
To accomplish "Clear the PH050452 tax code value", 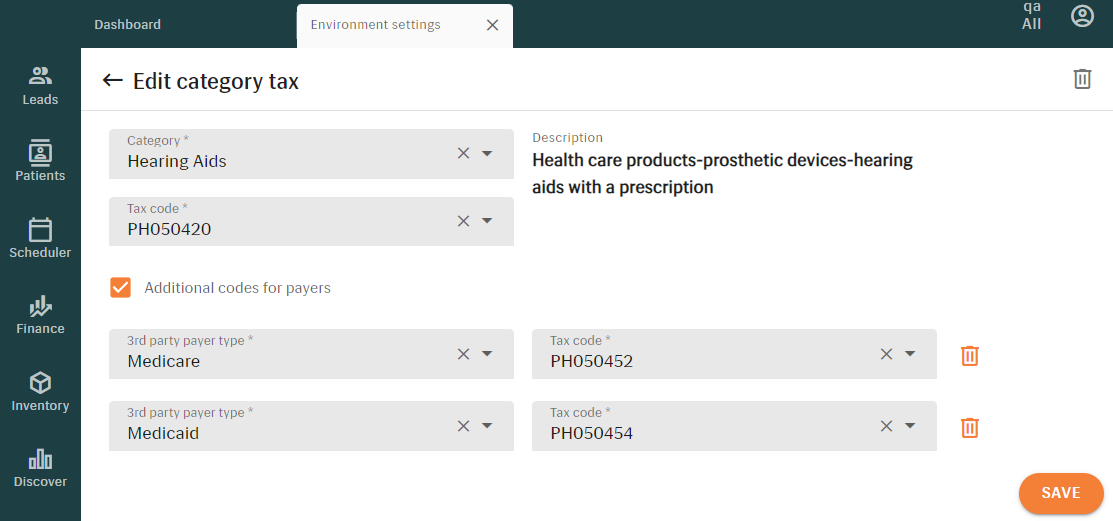I will (887, 353).
